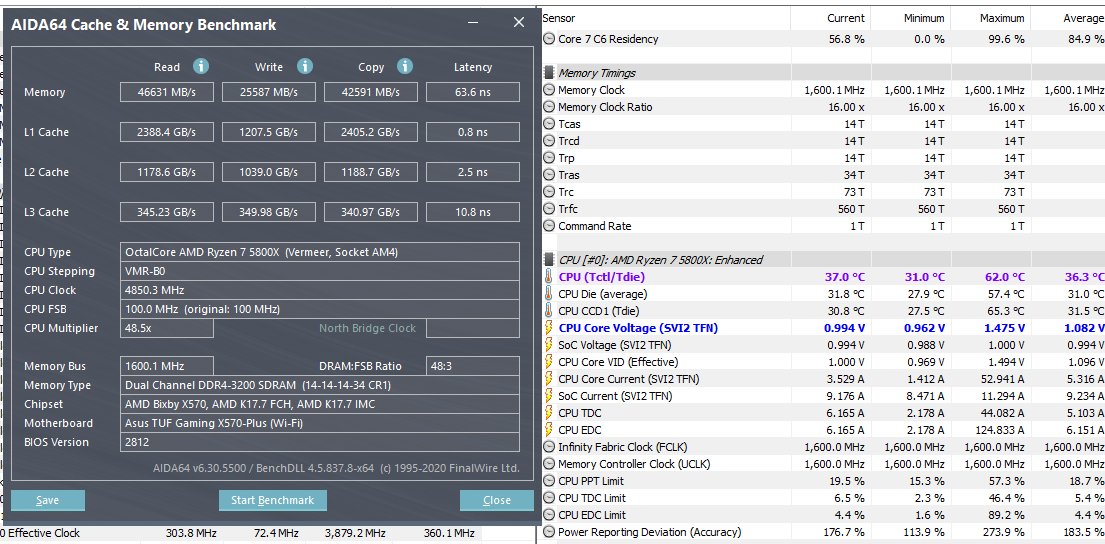Click the Current column header
This screenshot has width=1105, height=544.
pyautogui.click(x=846, y=18)
